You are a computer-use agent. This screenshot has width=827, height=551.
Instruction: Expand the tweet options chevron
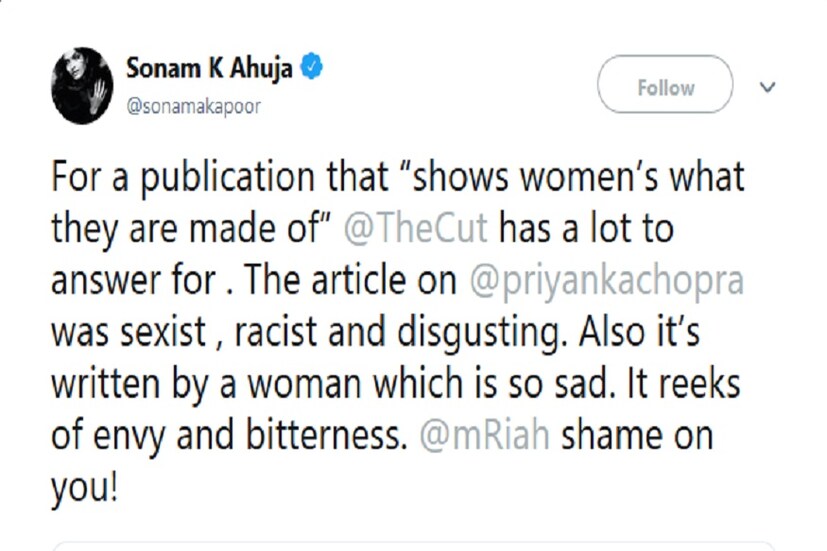coord(768,88)
